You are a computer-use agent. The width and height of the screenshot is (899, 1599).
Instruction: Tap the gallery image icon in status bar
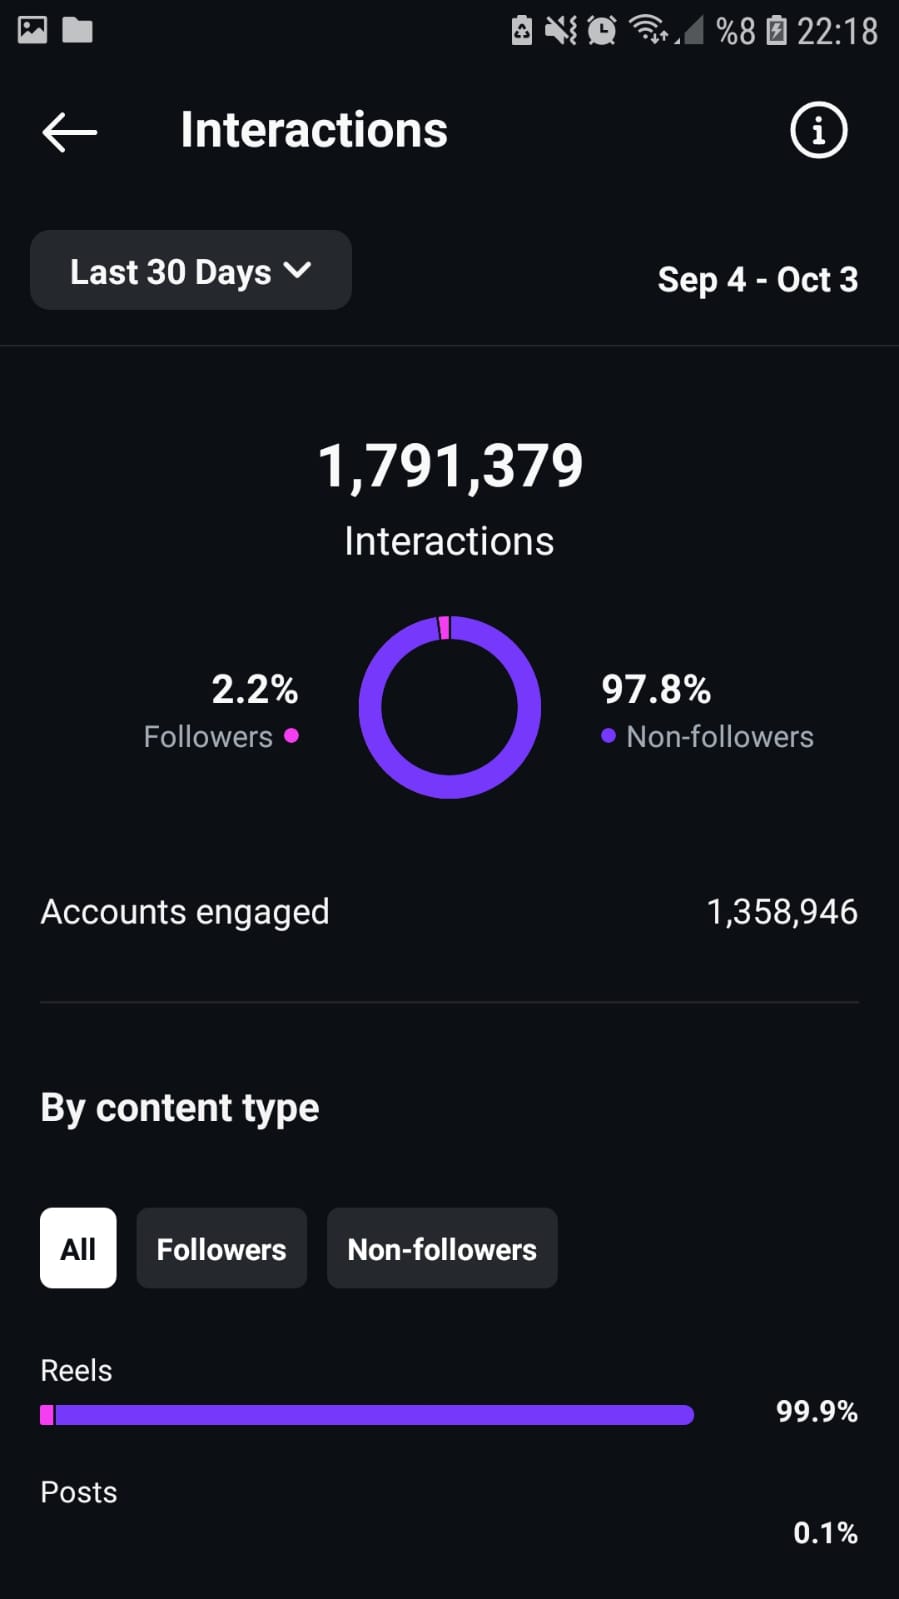(32, 30)
